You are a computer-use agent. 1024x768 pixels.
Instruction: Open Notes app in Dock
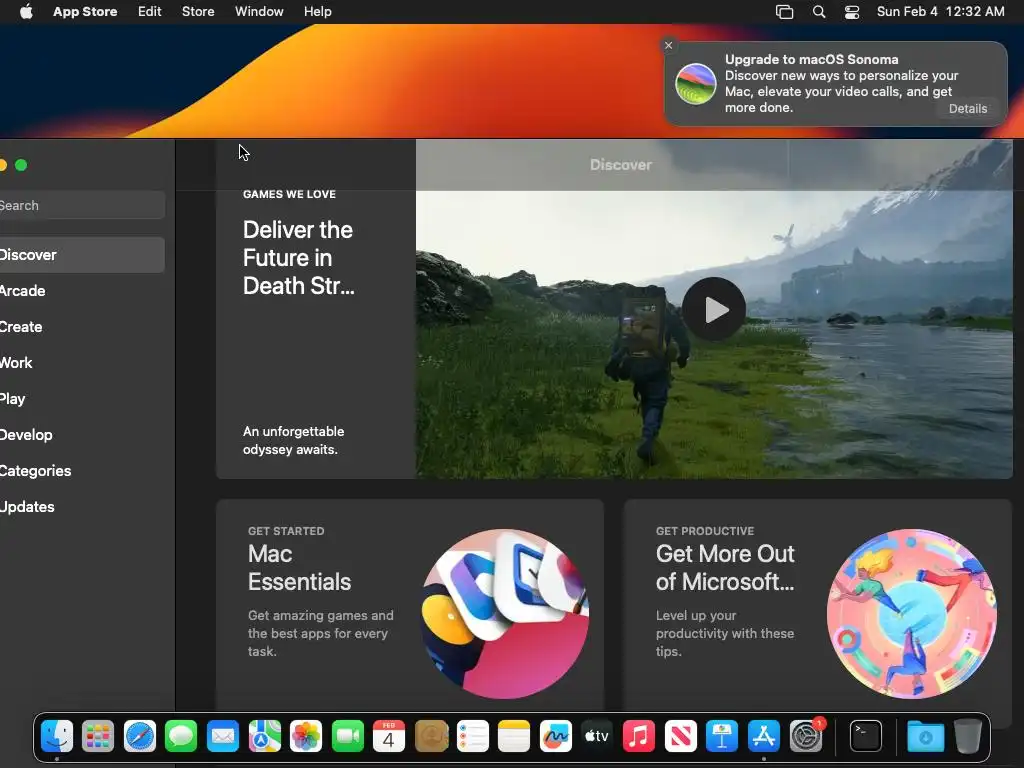pyautogui.click(x=514, y=737)
